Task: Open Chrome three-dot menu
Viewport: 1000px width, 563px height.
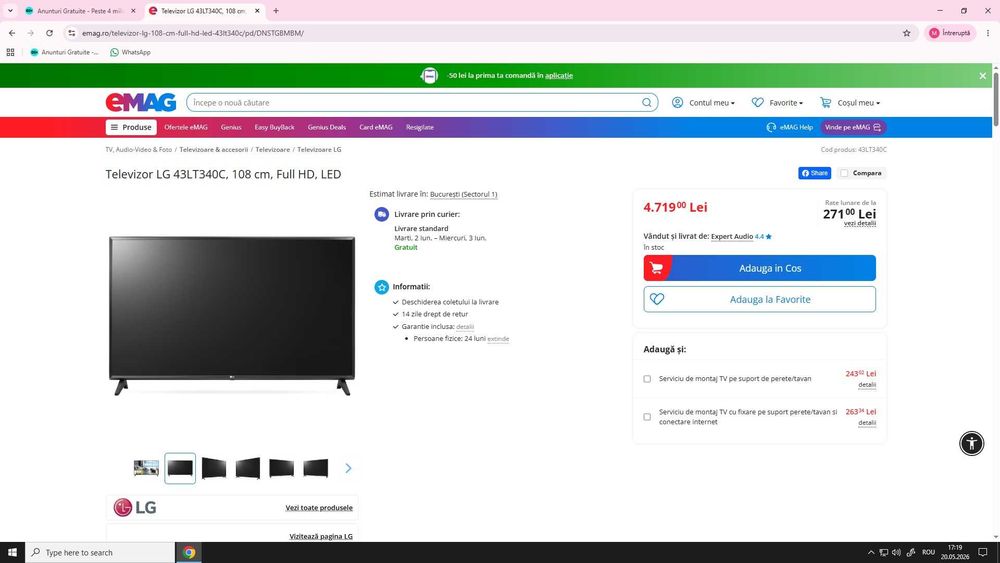Action: pos(987,33)
